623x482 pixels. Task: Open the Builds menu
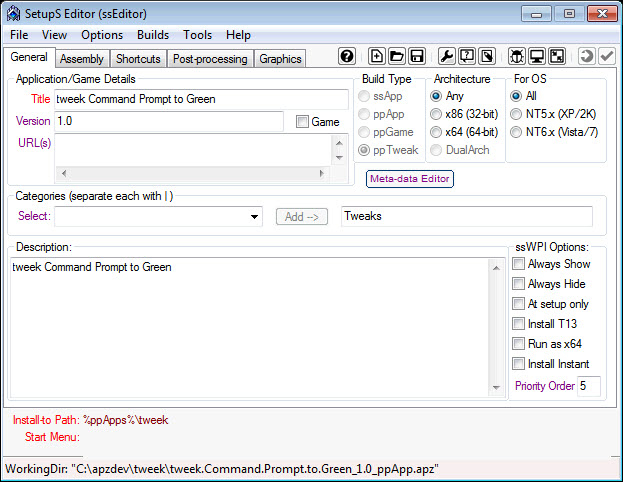point(153,35)
